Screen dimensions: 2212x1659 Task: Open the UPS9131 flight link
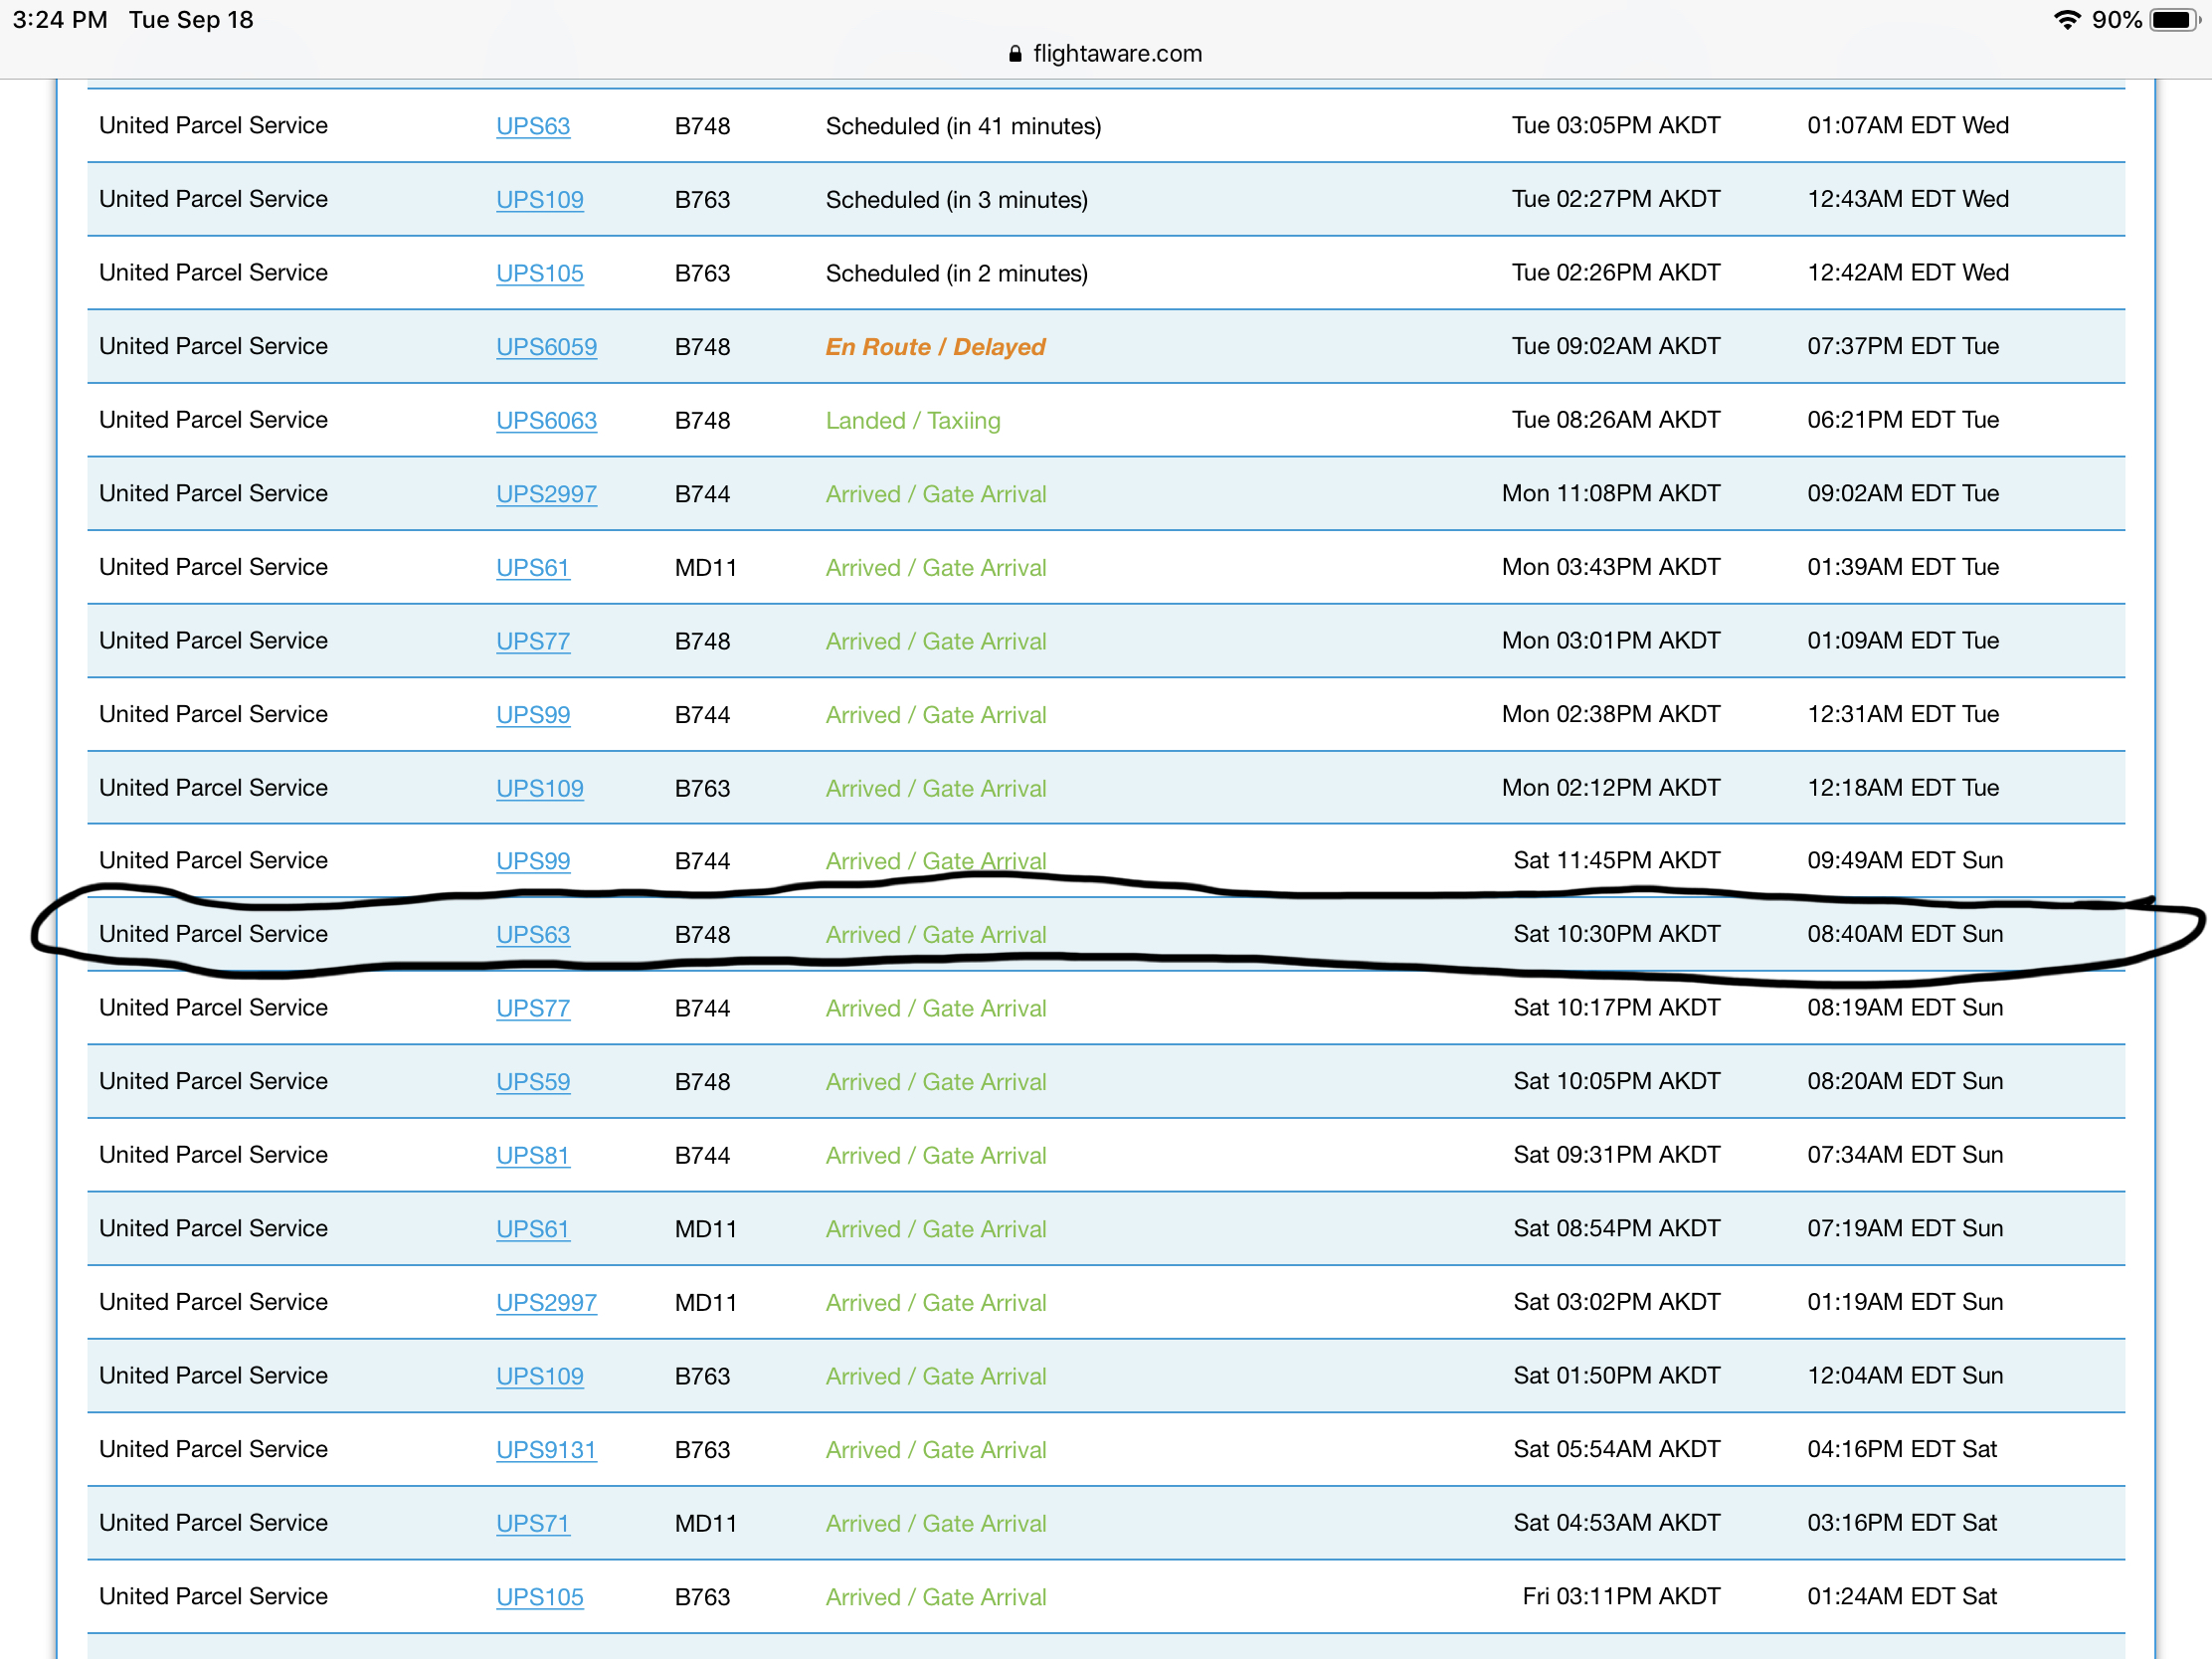(546, 1450)
